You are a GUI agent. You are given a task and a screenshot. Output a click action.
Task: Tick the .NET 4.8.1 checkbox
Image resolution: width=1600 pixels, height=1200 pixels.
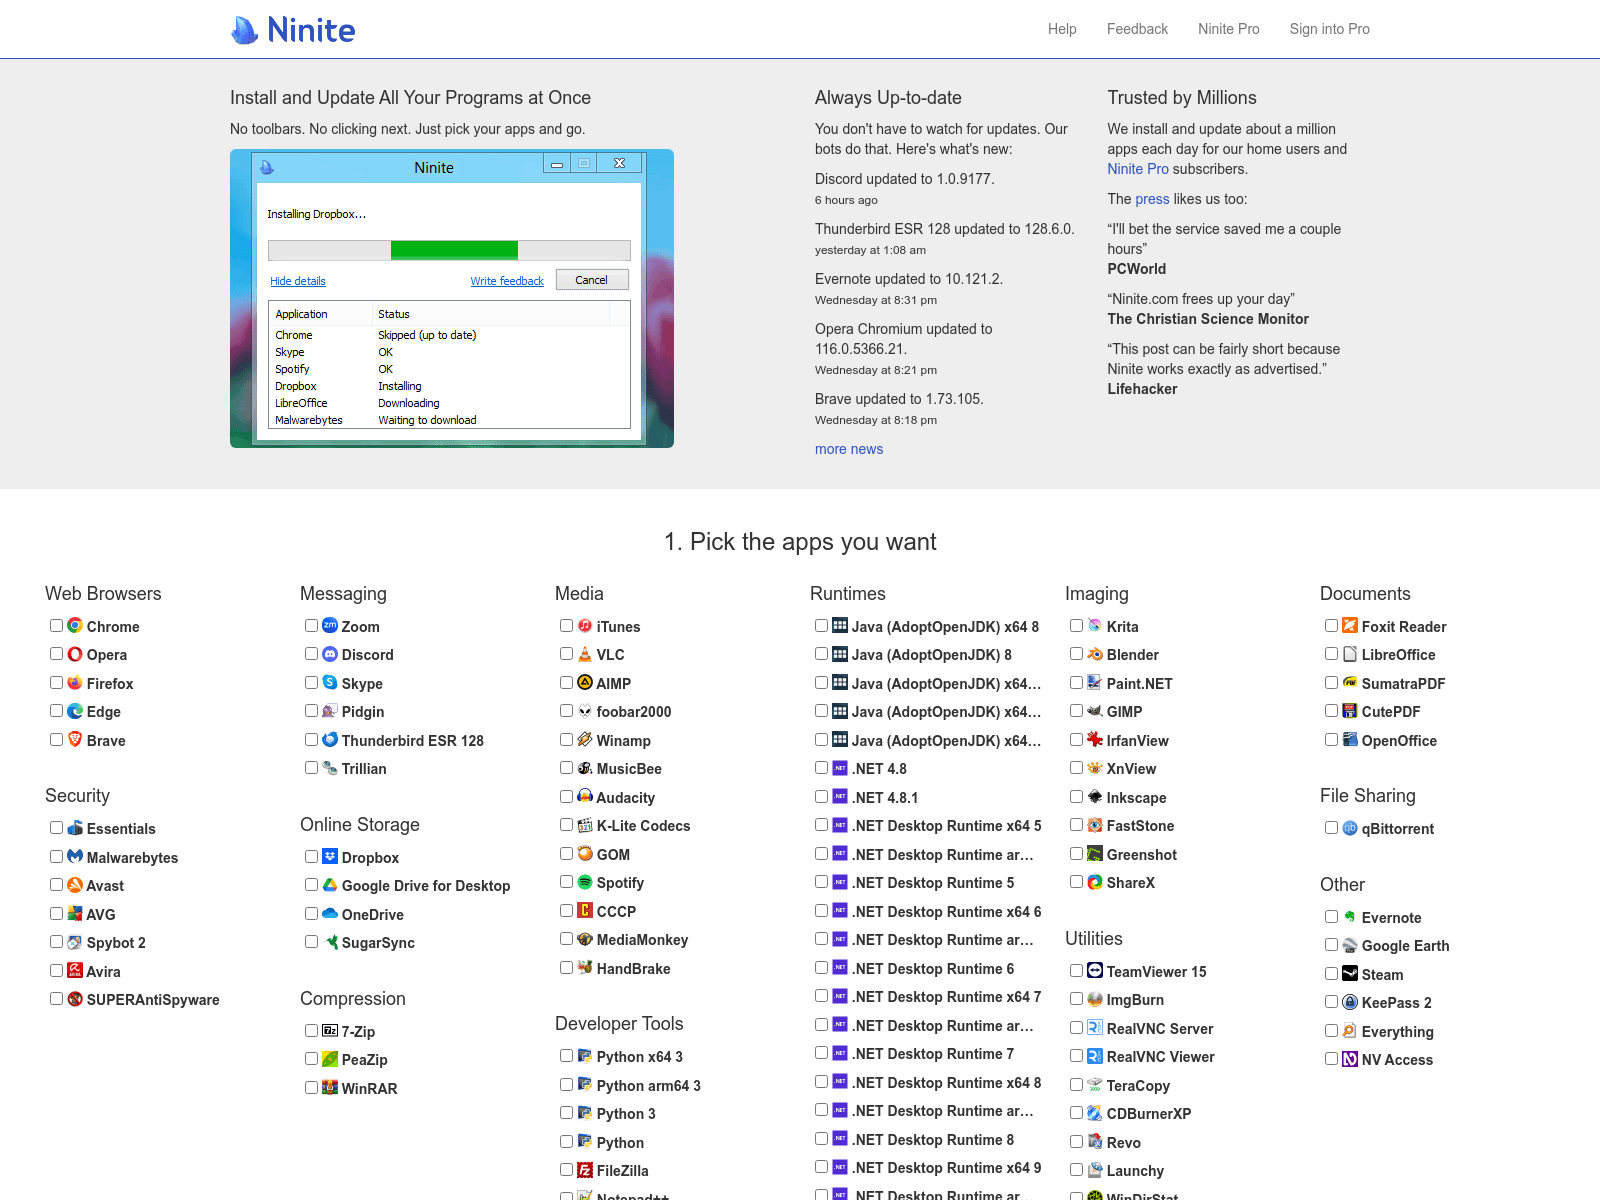(x=822, y=796)
